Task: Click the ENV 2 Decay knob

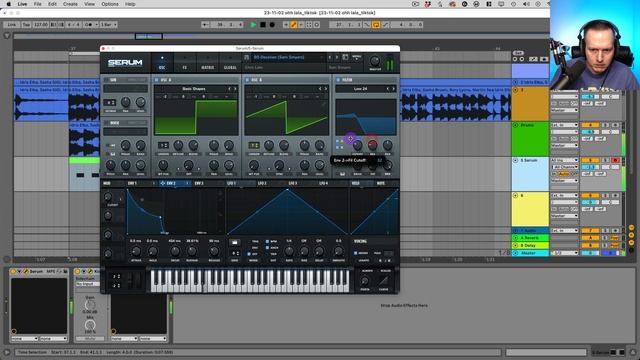Action: [175, 251]
